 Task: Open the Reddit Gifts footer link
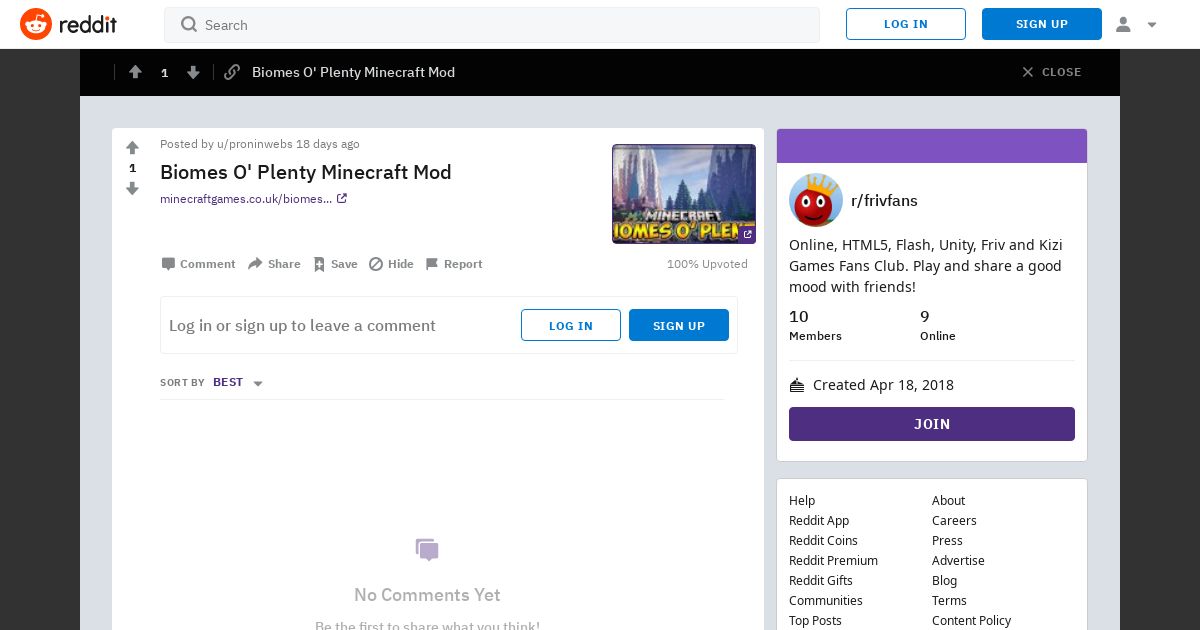click(x=821, y=581)
